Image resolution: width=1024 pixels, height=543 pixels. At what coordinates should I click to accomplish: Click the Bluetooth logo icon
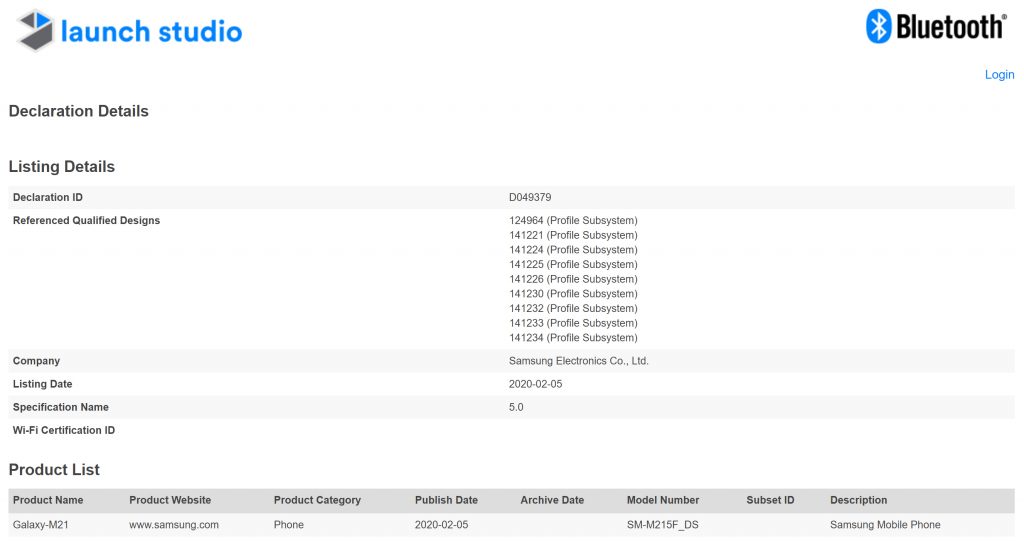click(x=878, y=27)
